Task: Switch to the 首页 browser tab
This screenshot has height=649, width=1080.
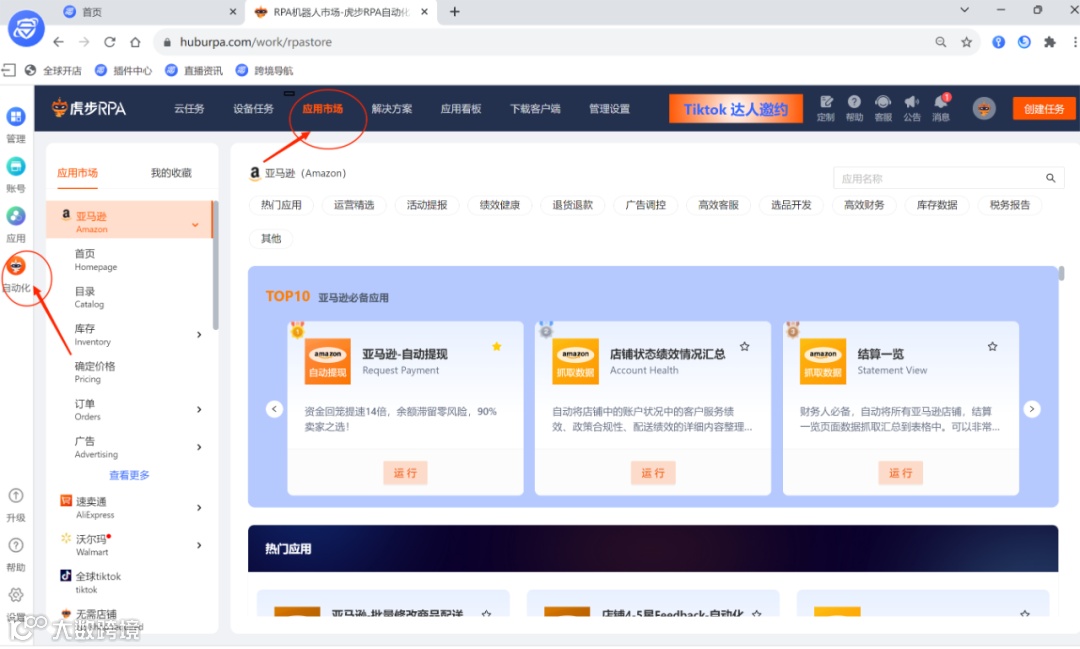Action: (x=149, y=12)
